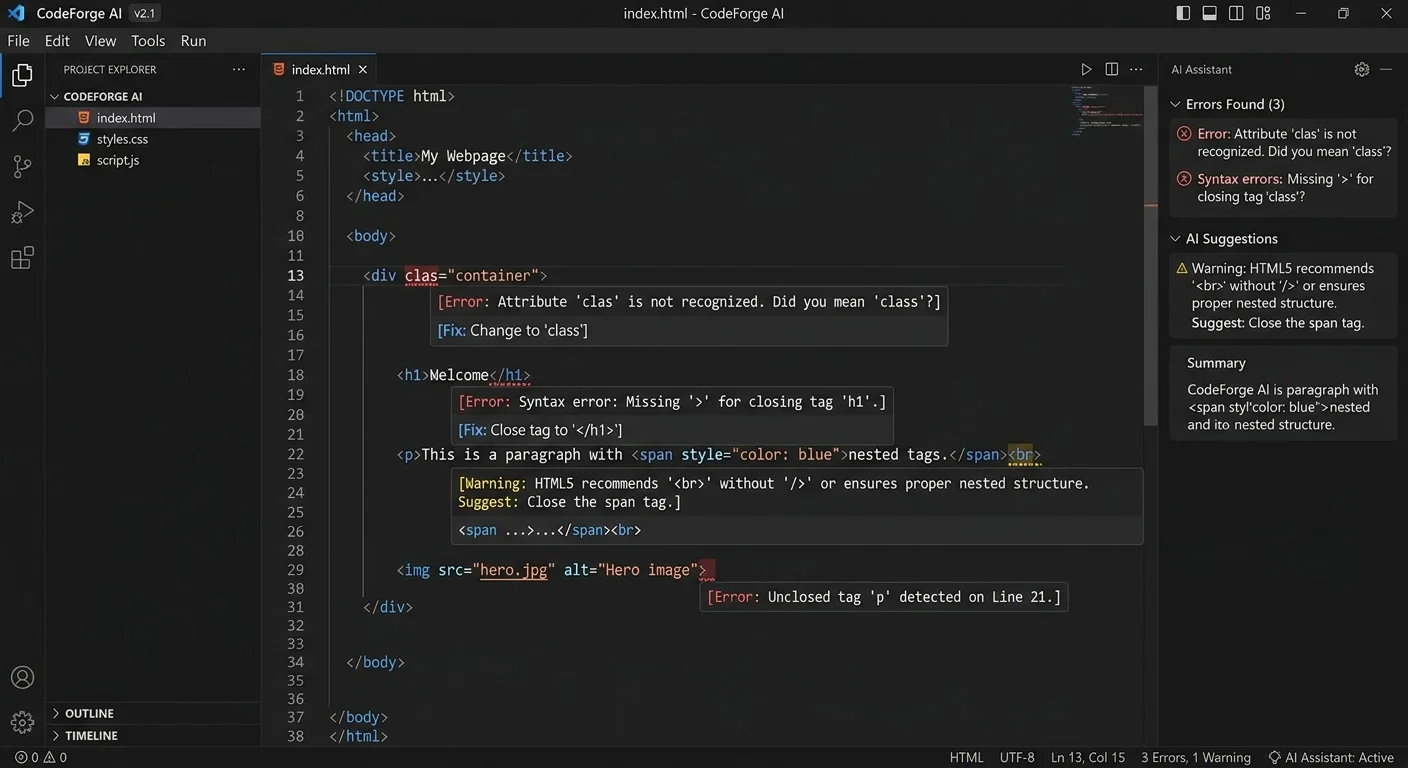Click the underlined 'clas' attribute on line 13

point(421,275)
